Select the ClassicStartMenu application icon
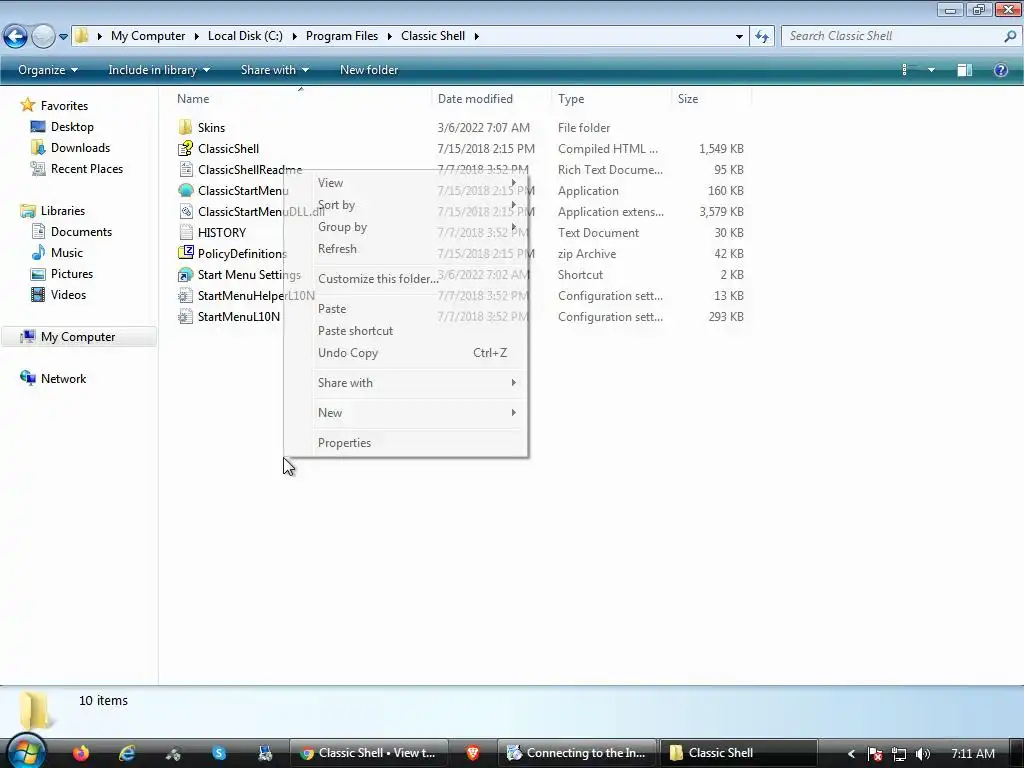Viewport: 1024px width, 768px height. coord(185,190)
